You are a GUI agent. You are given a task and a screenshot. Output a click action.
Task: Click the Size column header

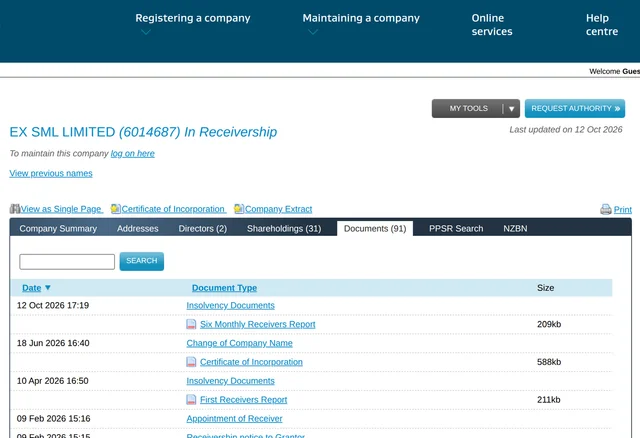(x=545, y=288)
